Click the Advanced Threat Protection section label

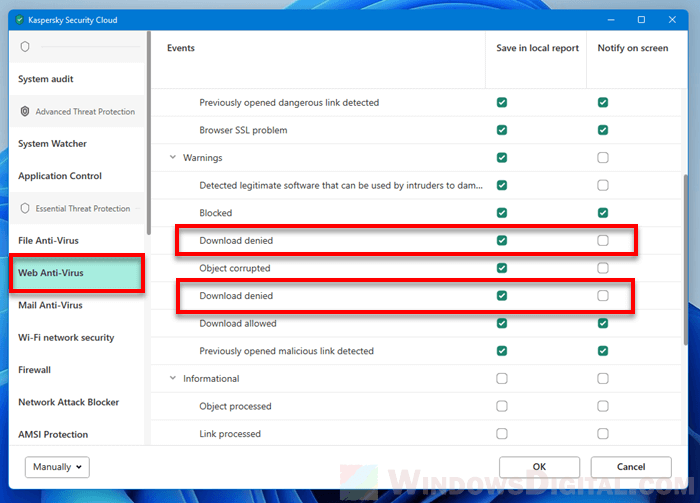[85, 112]
